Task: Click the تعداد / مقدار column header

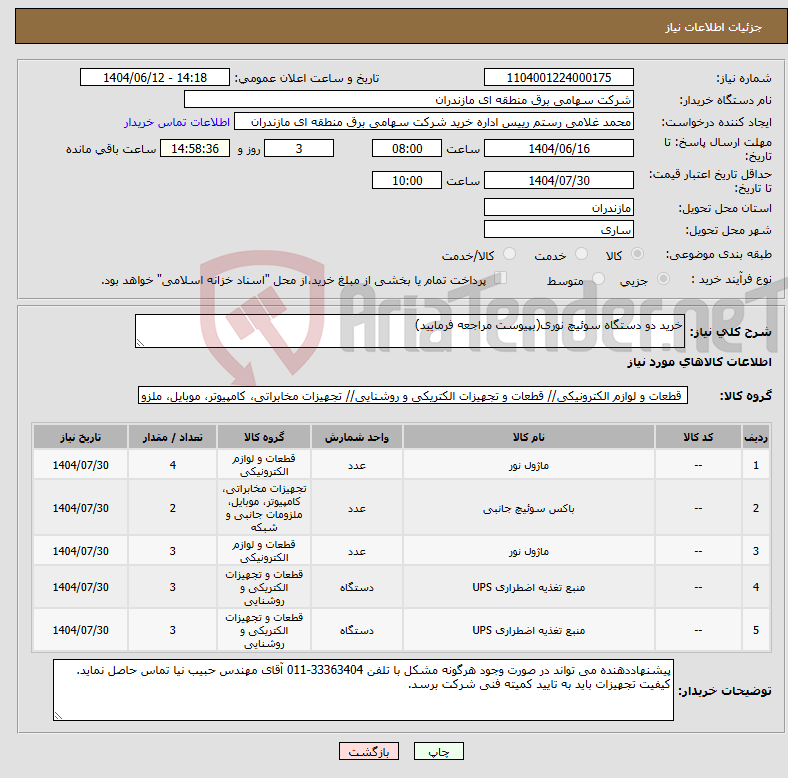Action: (x=172, y=437)
